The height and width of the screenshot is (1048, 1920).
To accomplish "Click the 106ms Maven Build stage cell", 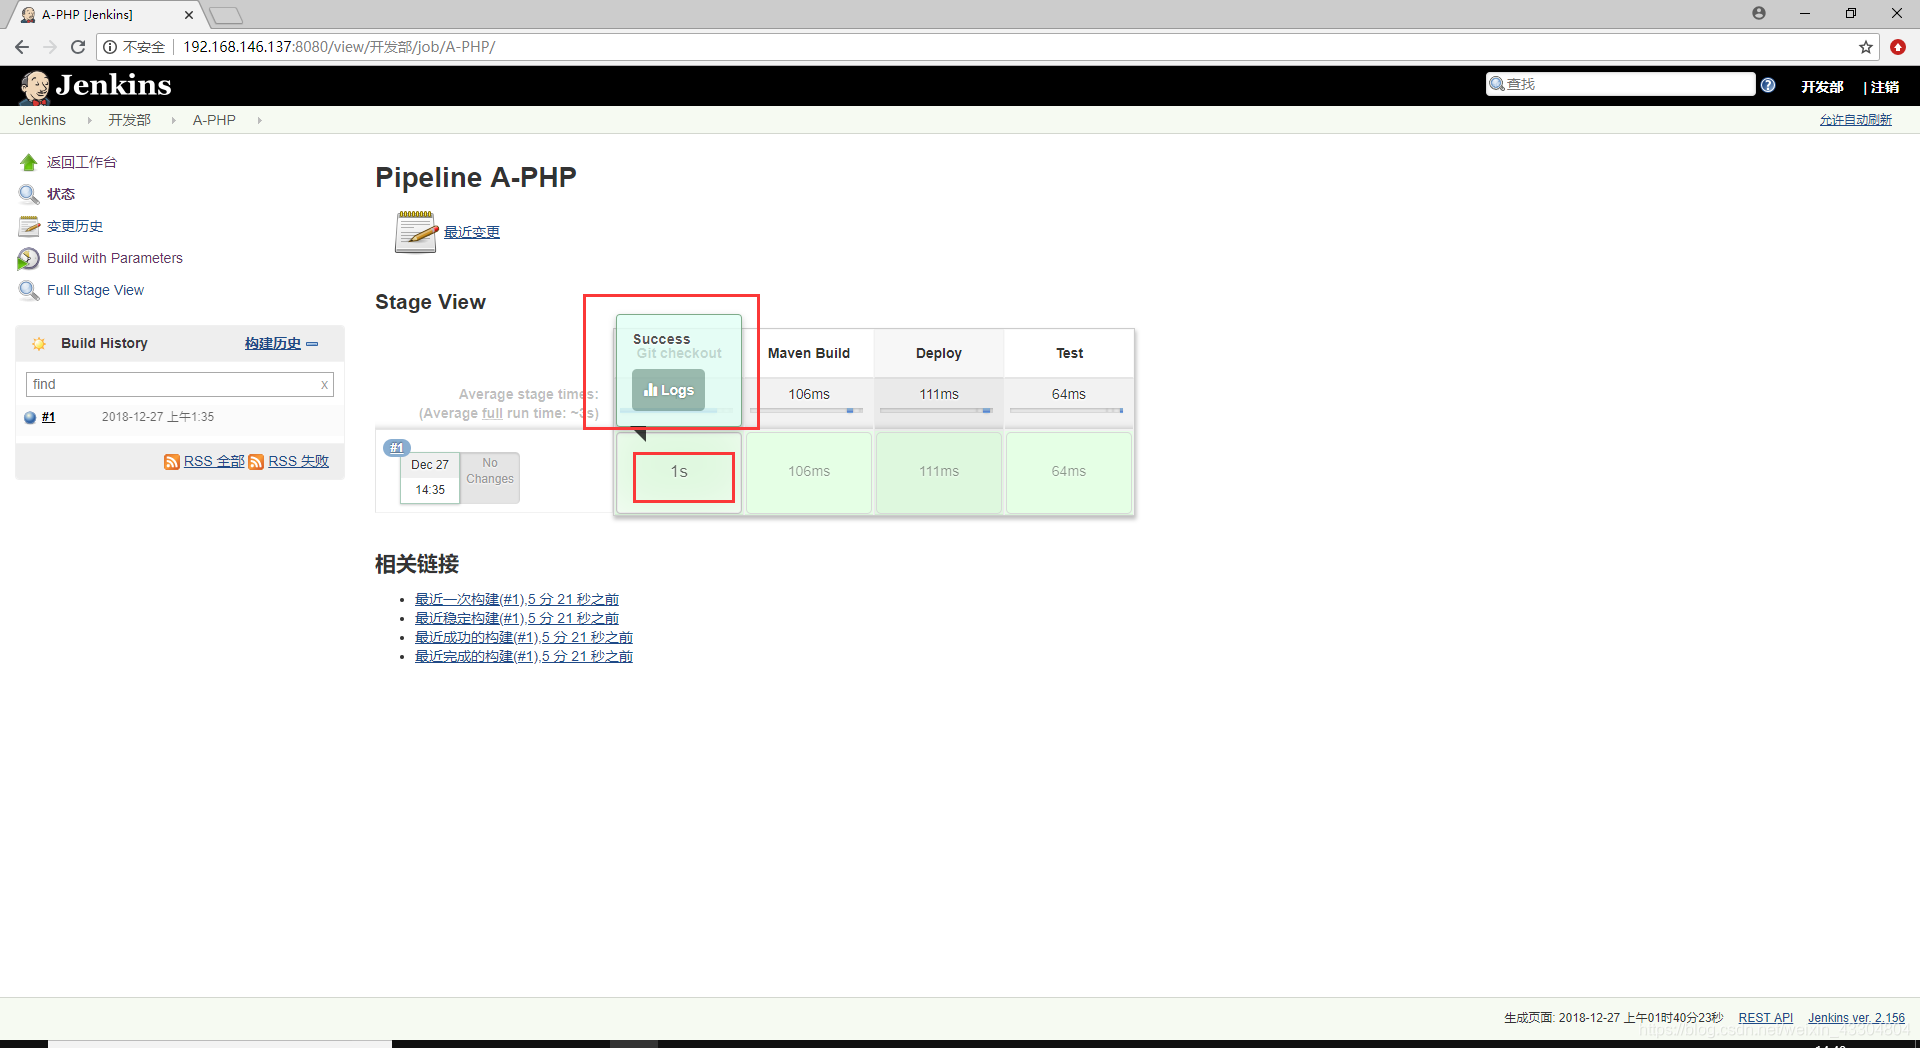I will point(808,473).
